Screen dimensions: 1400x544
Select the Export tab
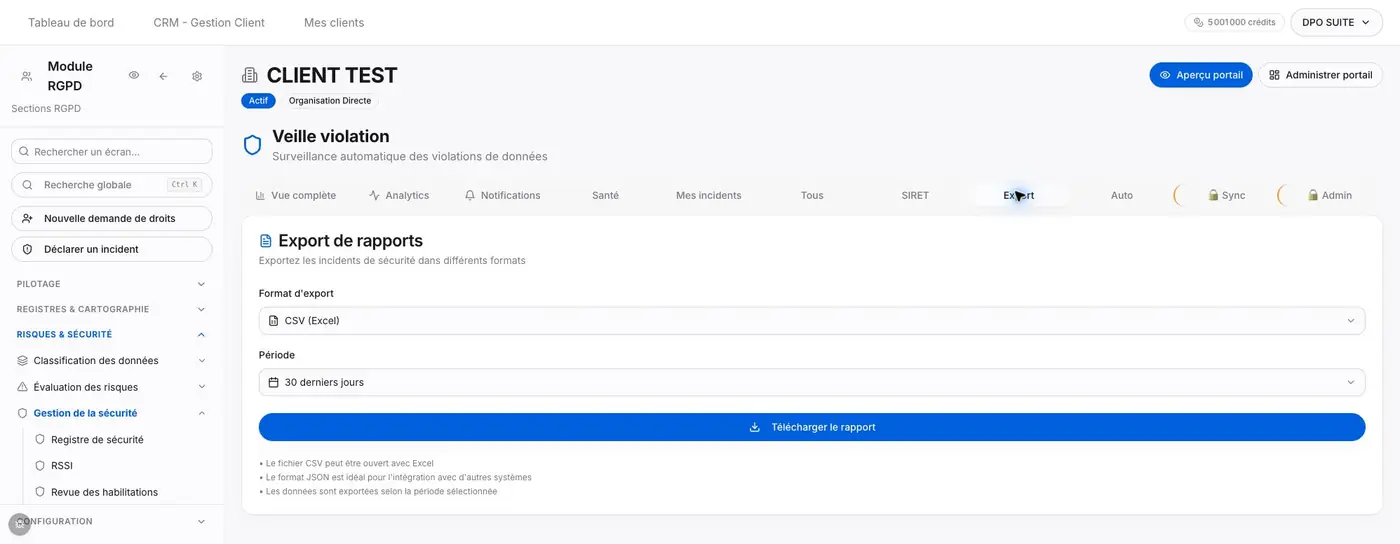click(x=1019, y=195)
